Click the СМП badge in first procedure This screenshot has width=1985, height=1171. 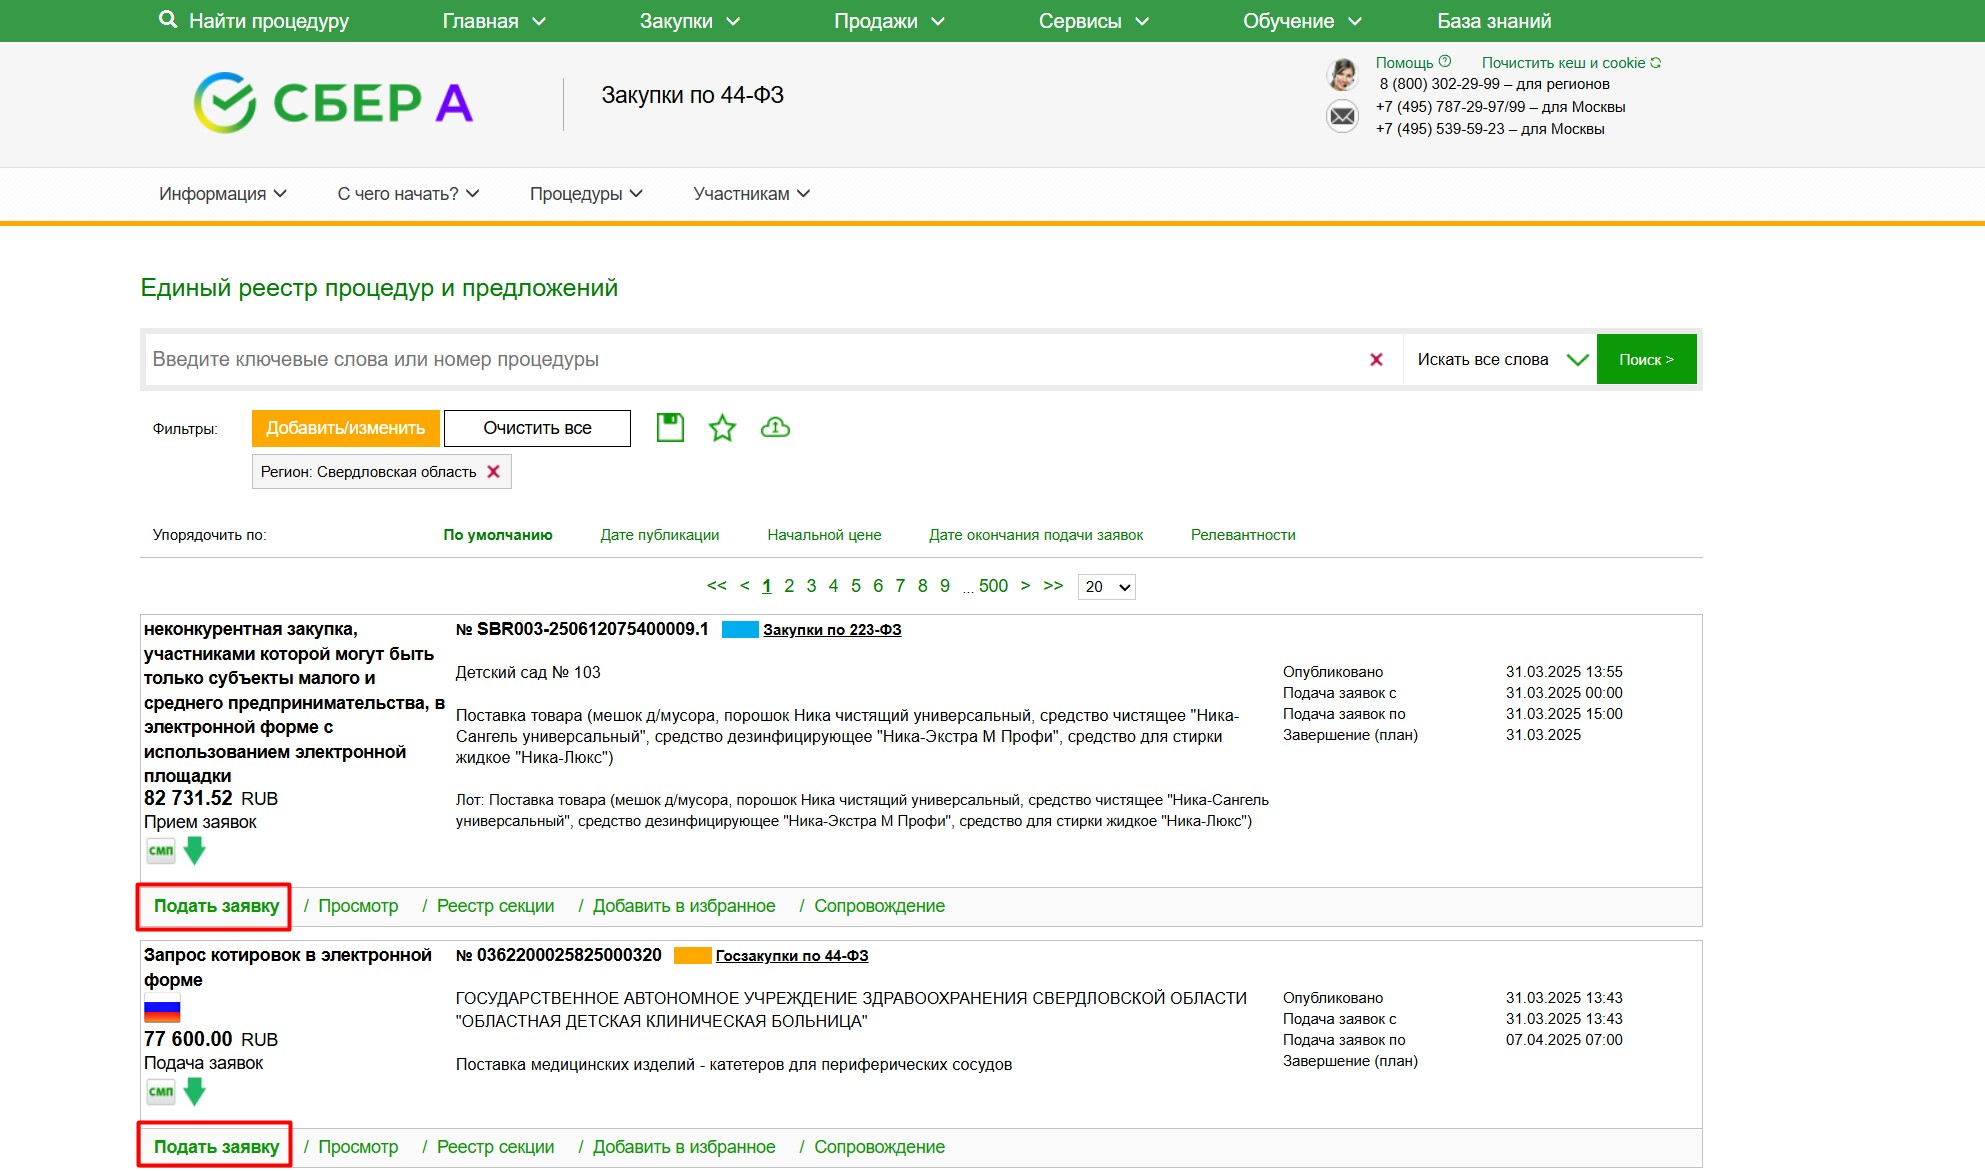click(161, 851)
